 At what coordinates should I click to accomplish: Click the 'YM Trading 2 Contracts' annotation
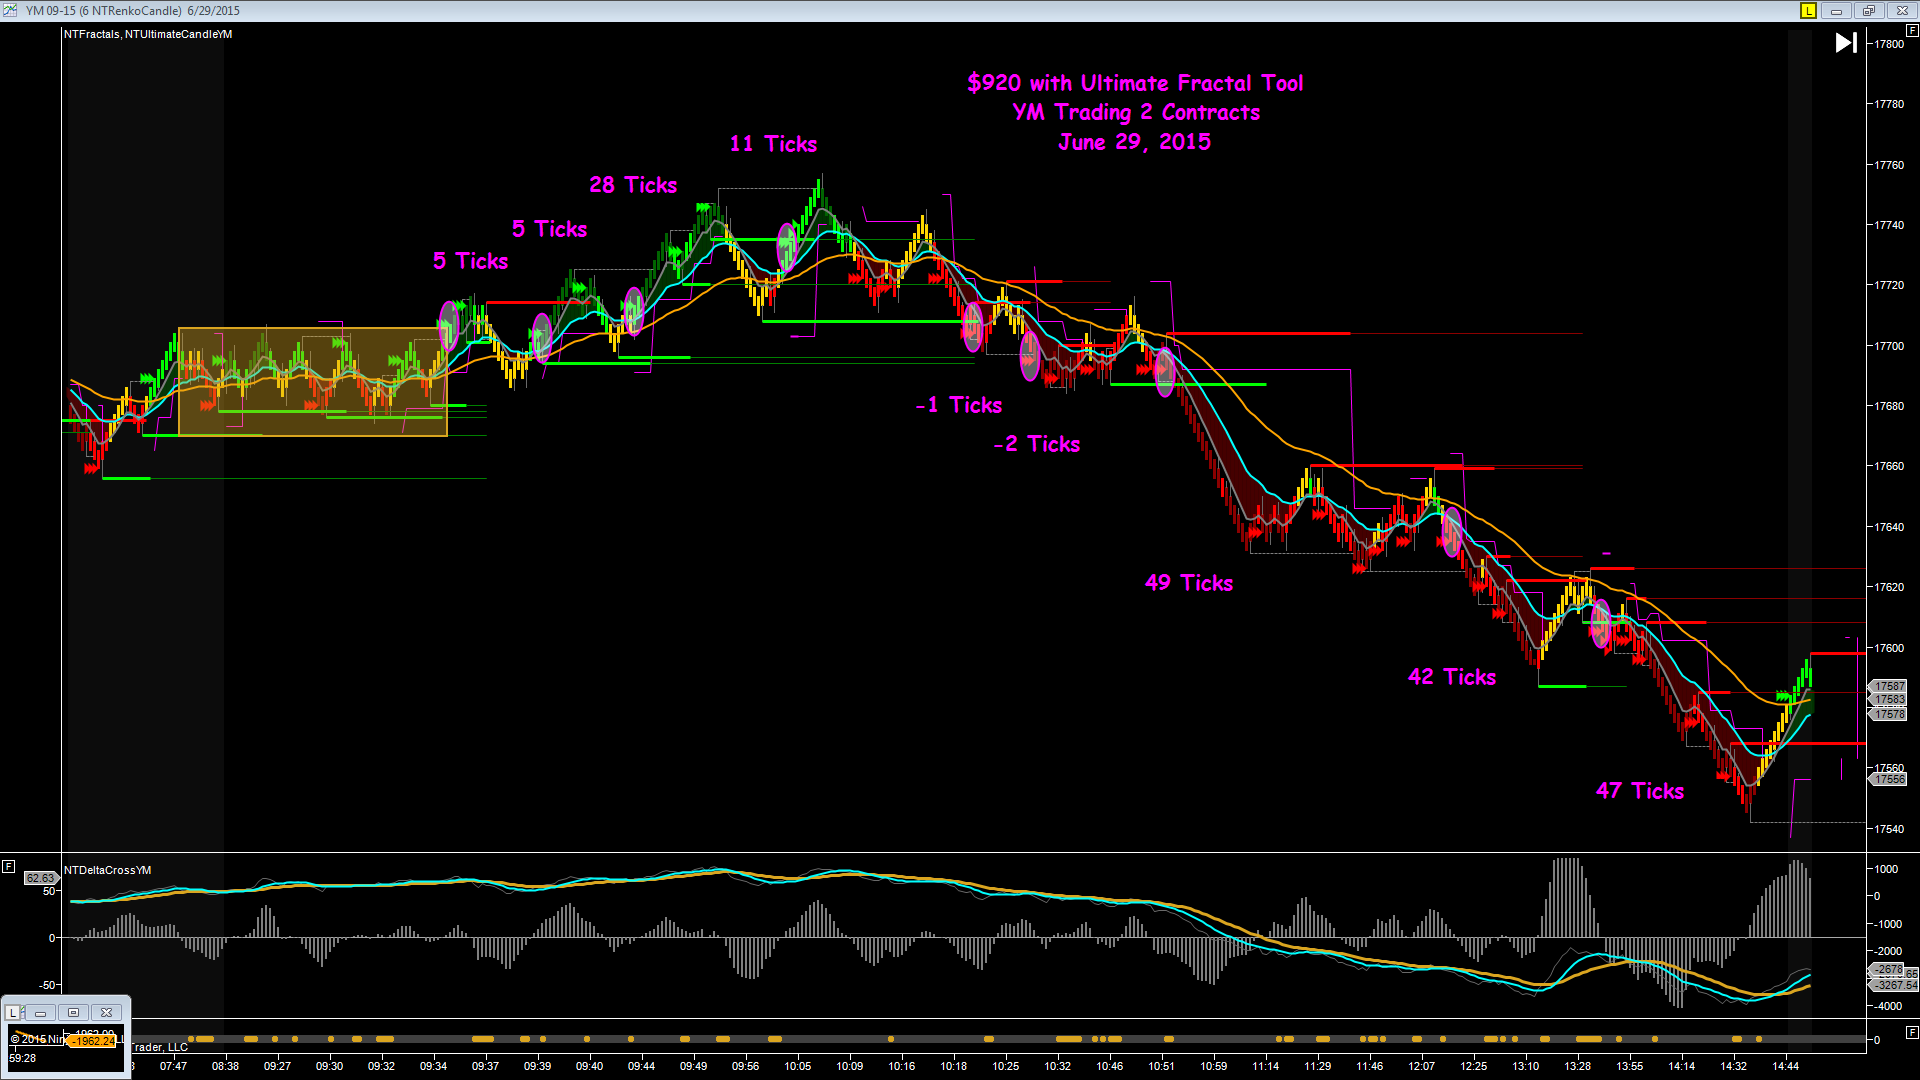[1136, 112]
